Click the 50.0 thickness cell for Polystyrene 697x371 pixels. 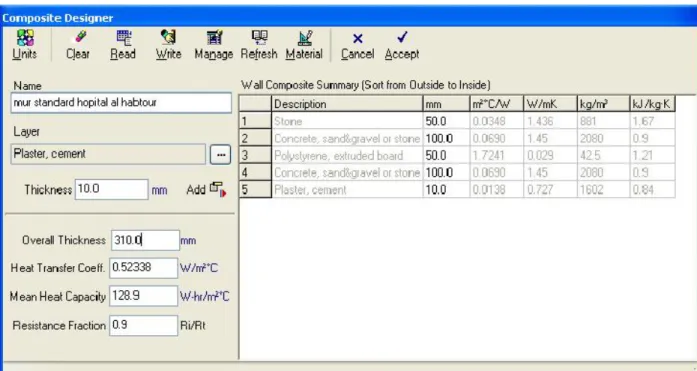click(x=446, y=156)
